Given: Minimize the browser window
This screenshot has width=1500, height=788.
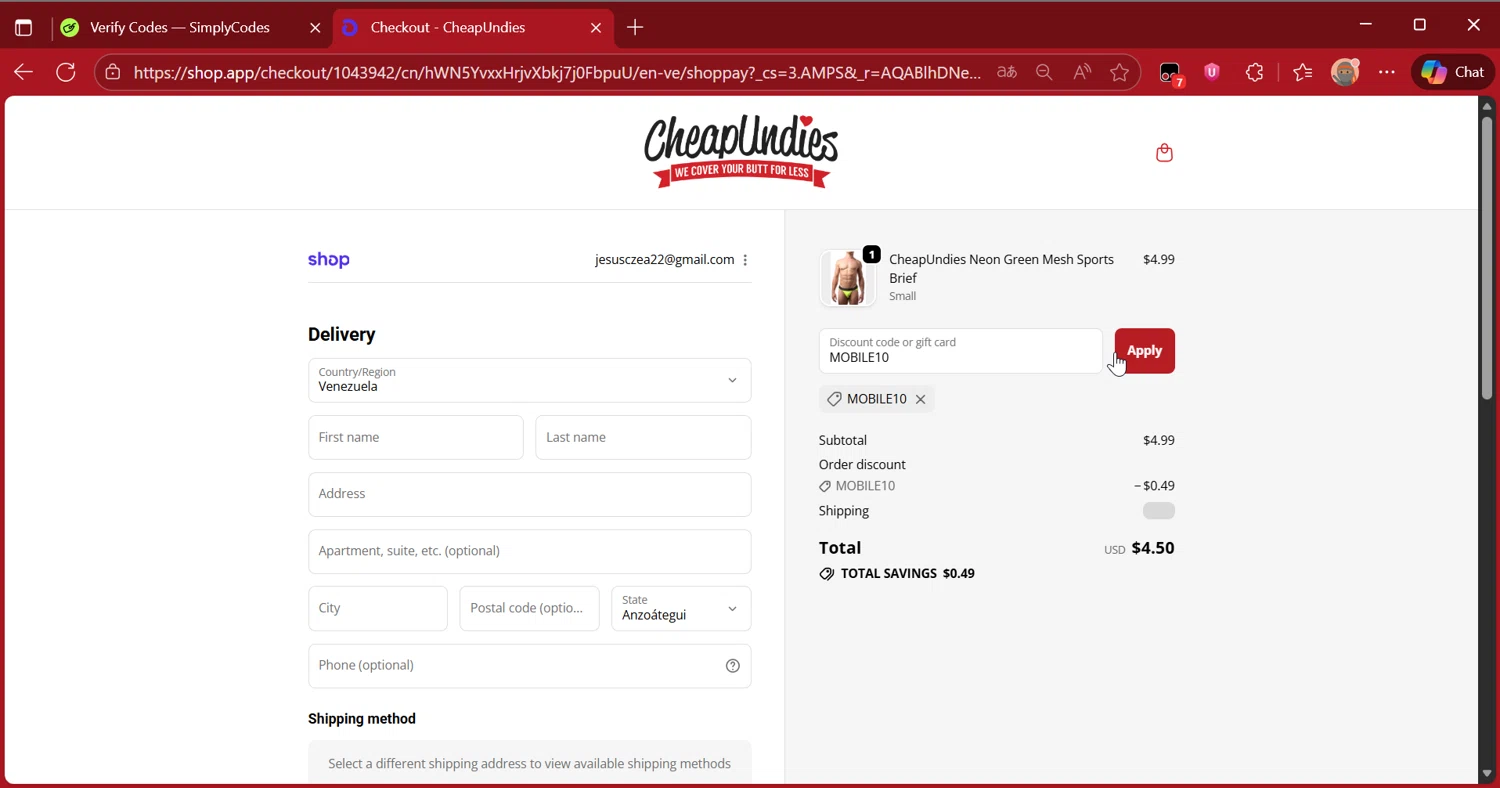Looking at the screenshot, I should click(1366, 25).
